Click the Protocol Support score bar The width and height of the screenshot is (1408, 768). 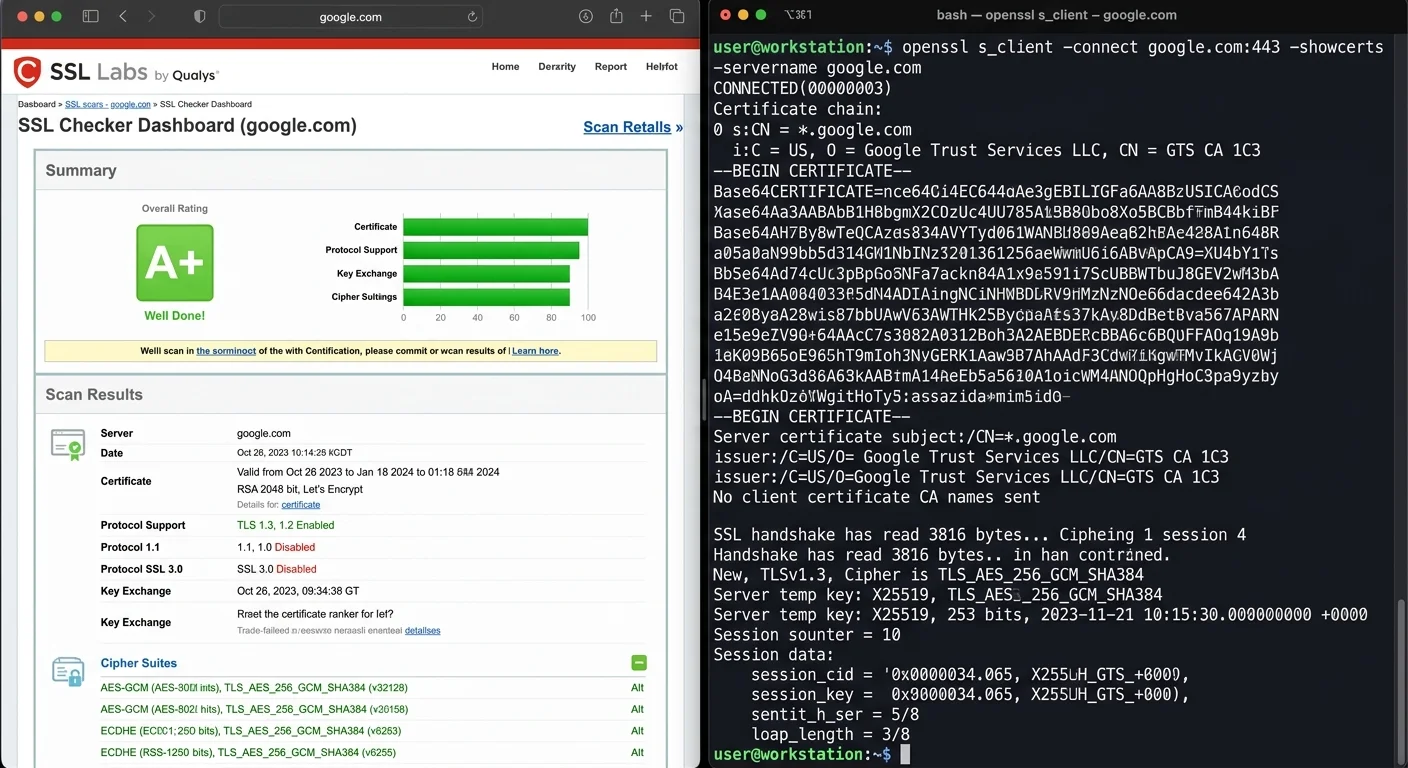(x=491, y=250)
